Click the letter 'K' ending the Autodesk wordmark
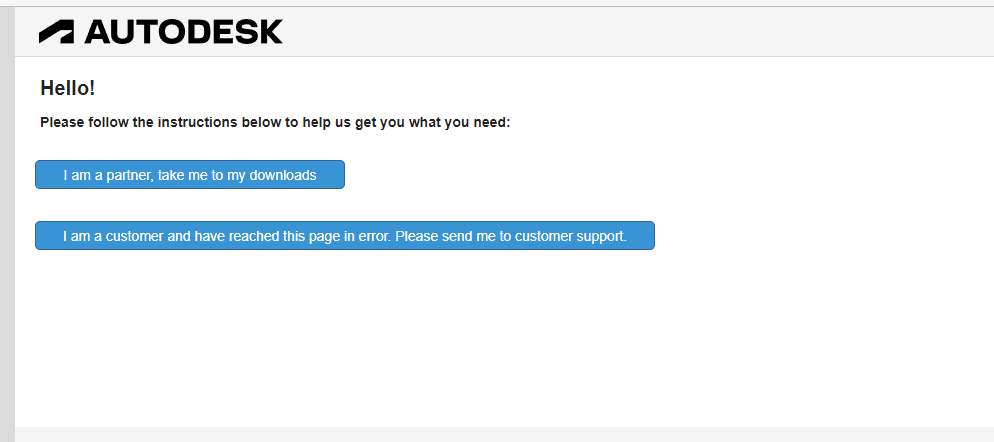The height and width of the screenshot is (442, 994). 271,32
